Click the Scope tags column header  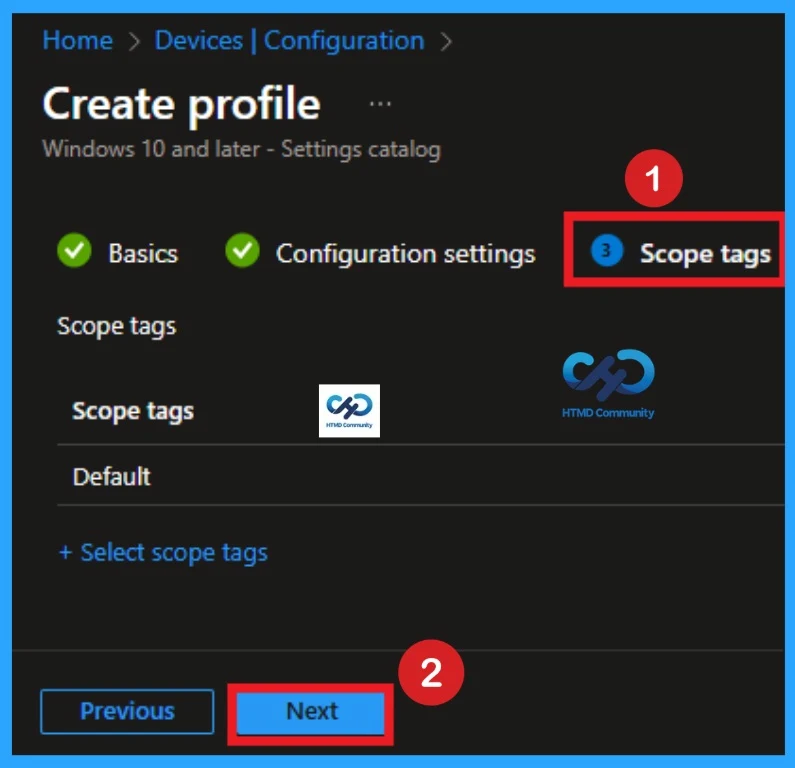point(133,411)
